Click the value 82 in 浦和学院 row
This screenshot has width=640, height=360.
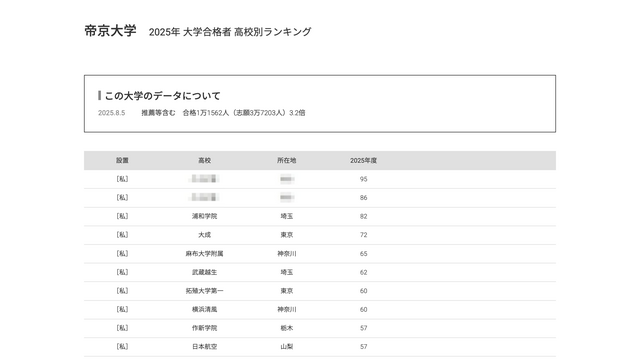pyautogui.click(x=363, y=216)
